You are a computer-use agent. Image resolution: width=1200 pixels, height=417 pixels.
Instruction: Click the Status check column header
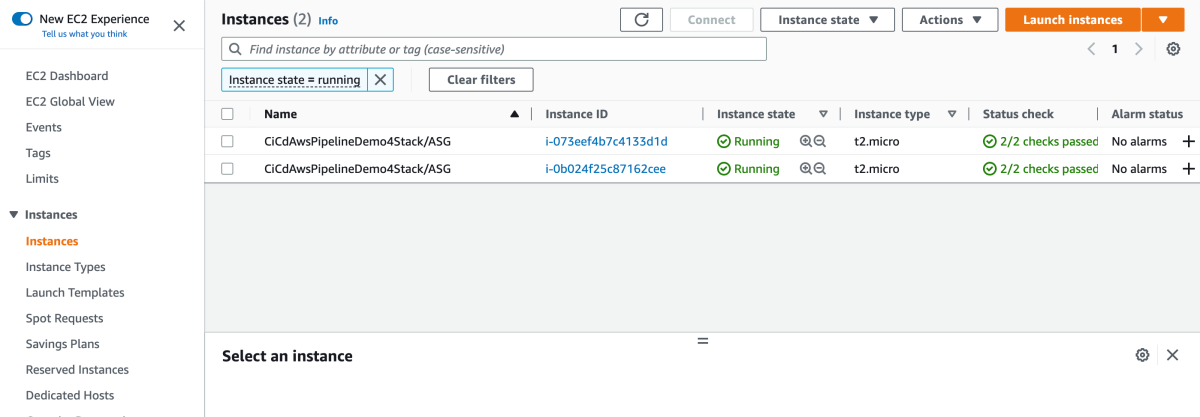(x=1018, y=114)
